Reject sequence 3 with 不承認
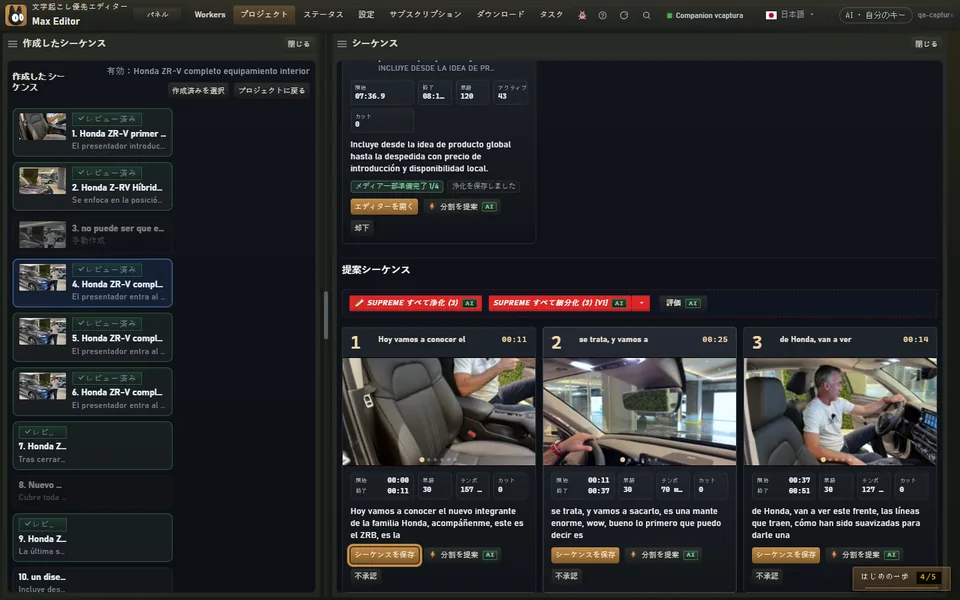960x600 pixels. (767, 576)
